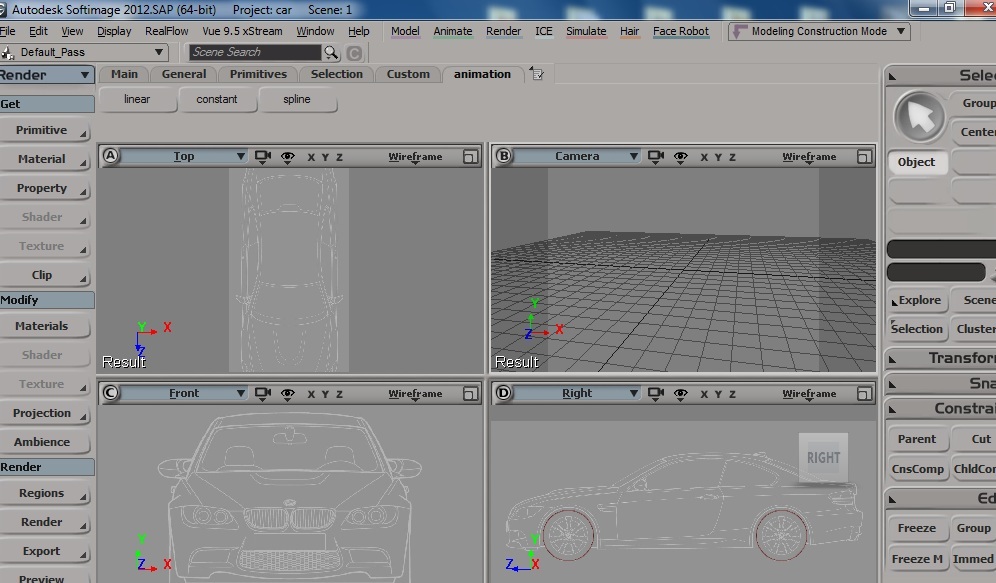Open the Wireframe display menu in the Top viewport
996x583 pixels.
tap(415, 157)
